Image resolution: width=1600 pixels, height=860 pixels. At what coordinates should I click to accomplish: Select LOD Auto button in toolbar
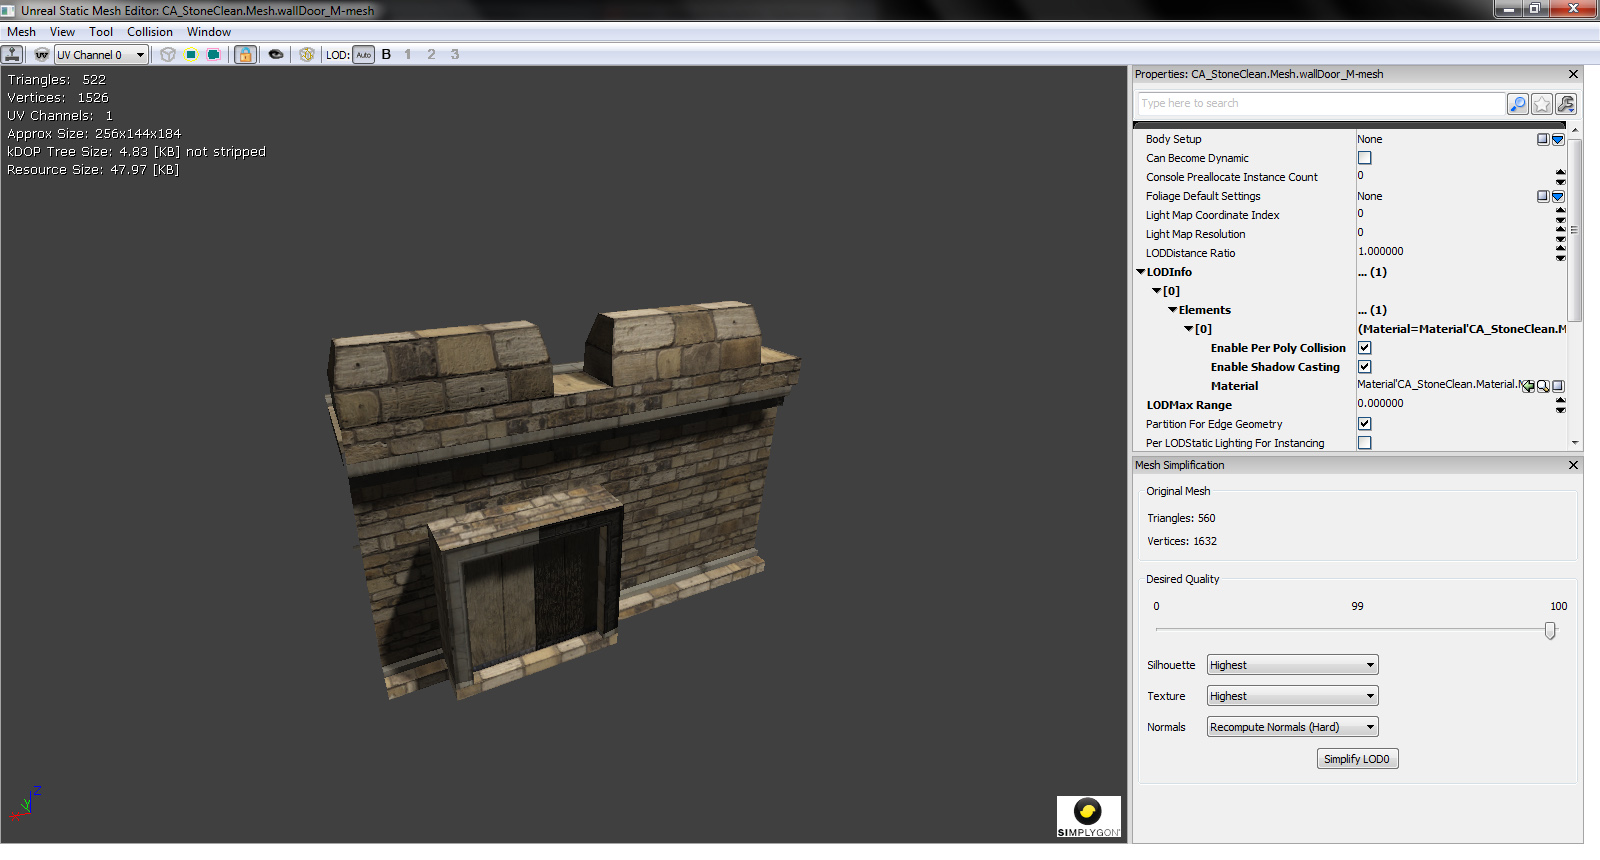pos(363,55)
